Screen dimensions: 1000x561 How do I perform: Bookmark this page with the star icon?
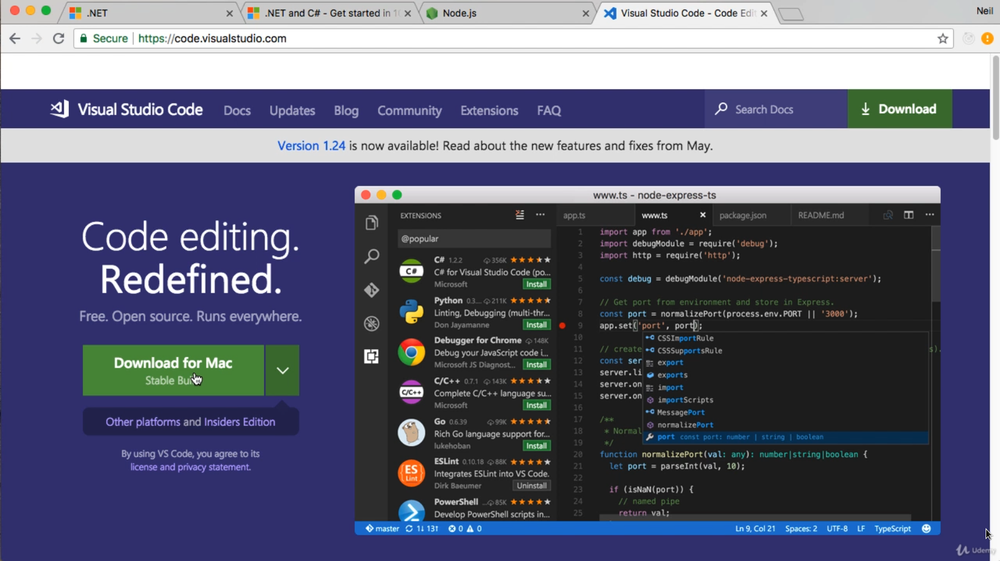tap(943, 39)
